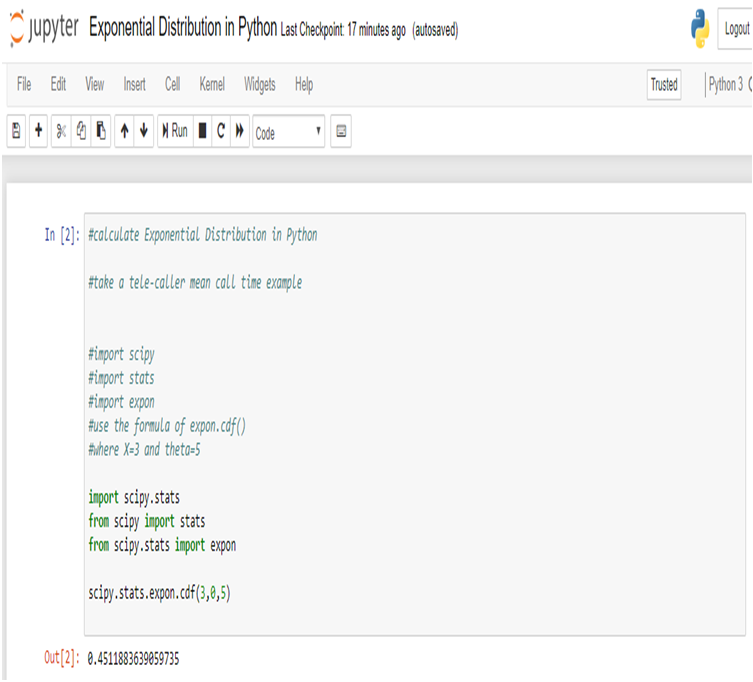This screenshot has height=682, width=753.
Task: Save and checkpoint the notebook
Action: coord(16,131)
